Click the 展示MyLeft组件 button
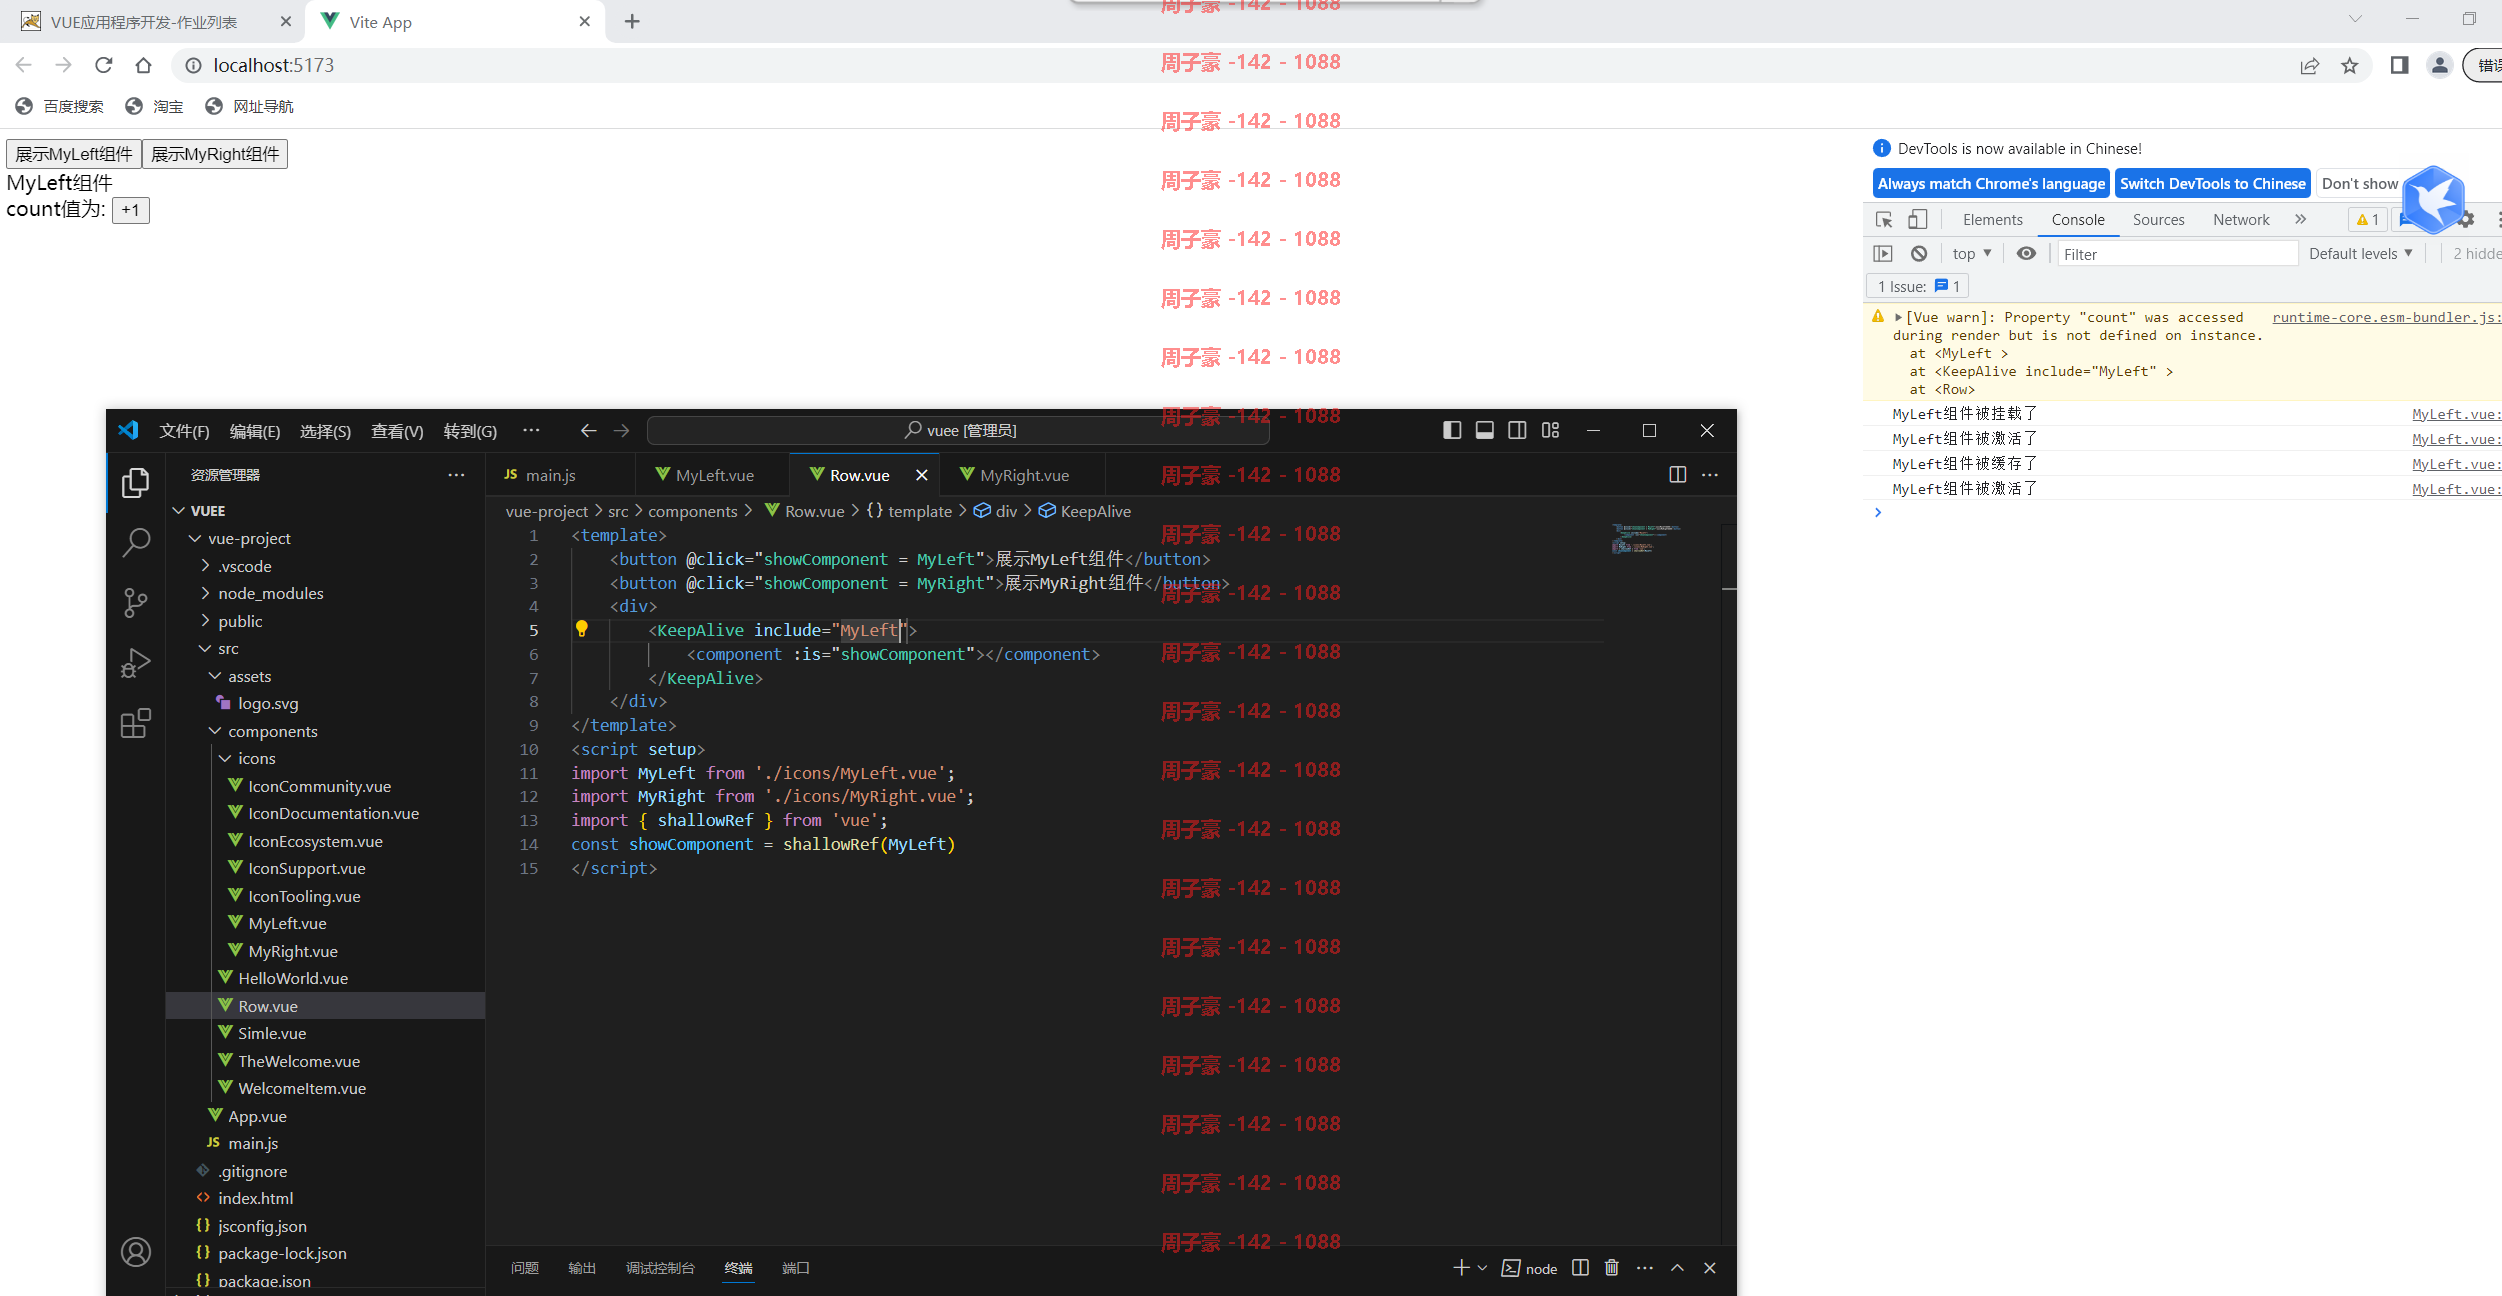The height and width of the screenshot is (1296, 2502). [x=74, y=154]
